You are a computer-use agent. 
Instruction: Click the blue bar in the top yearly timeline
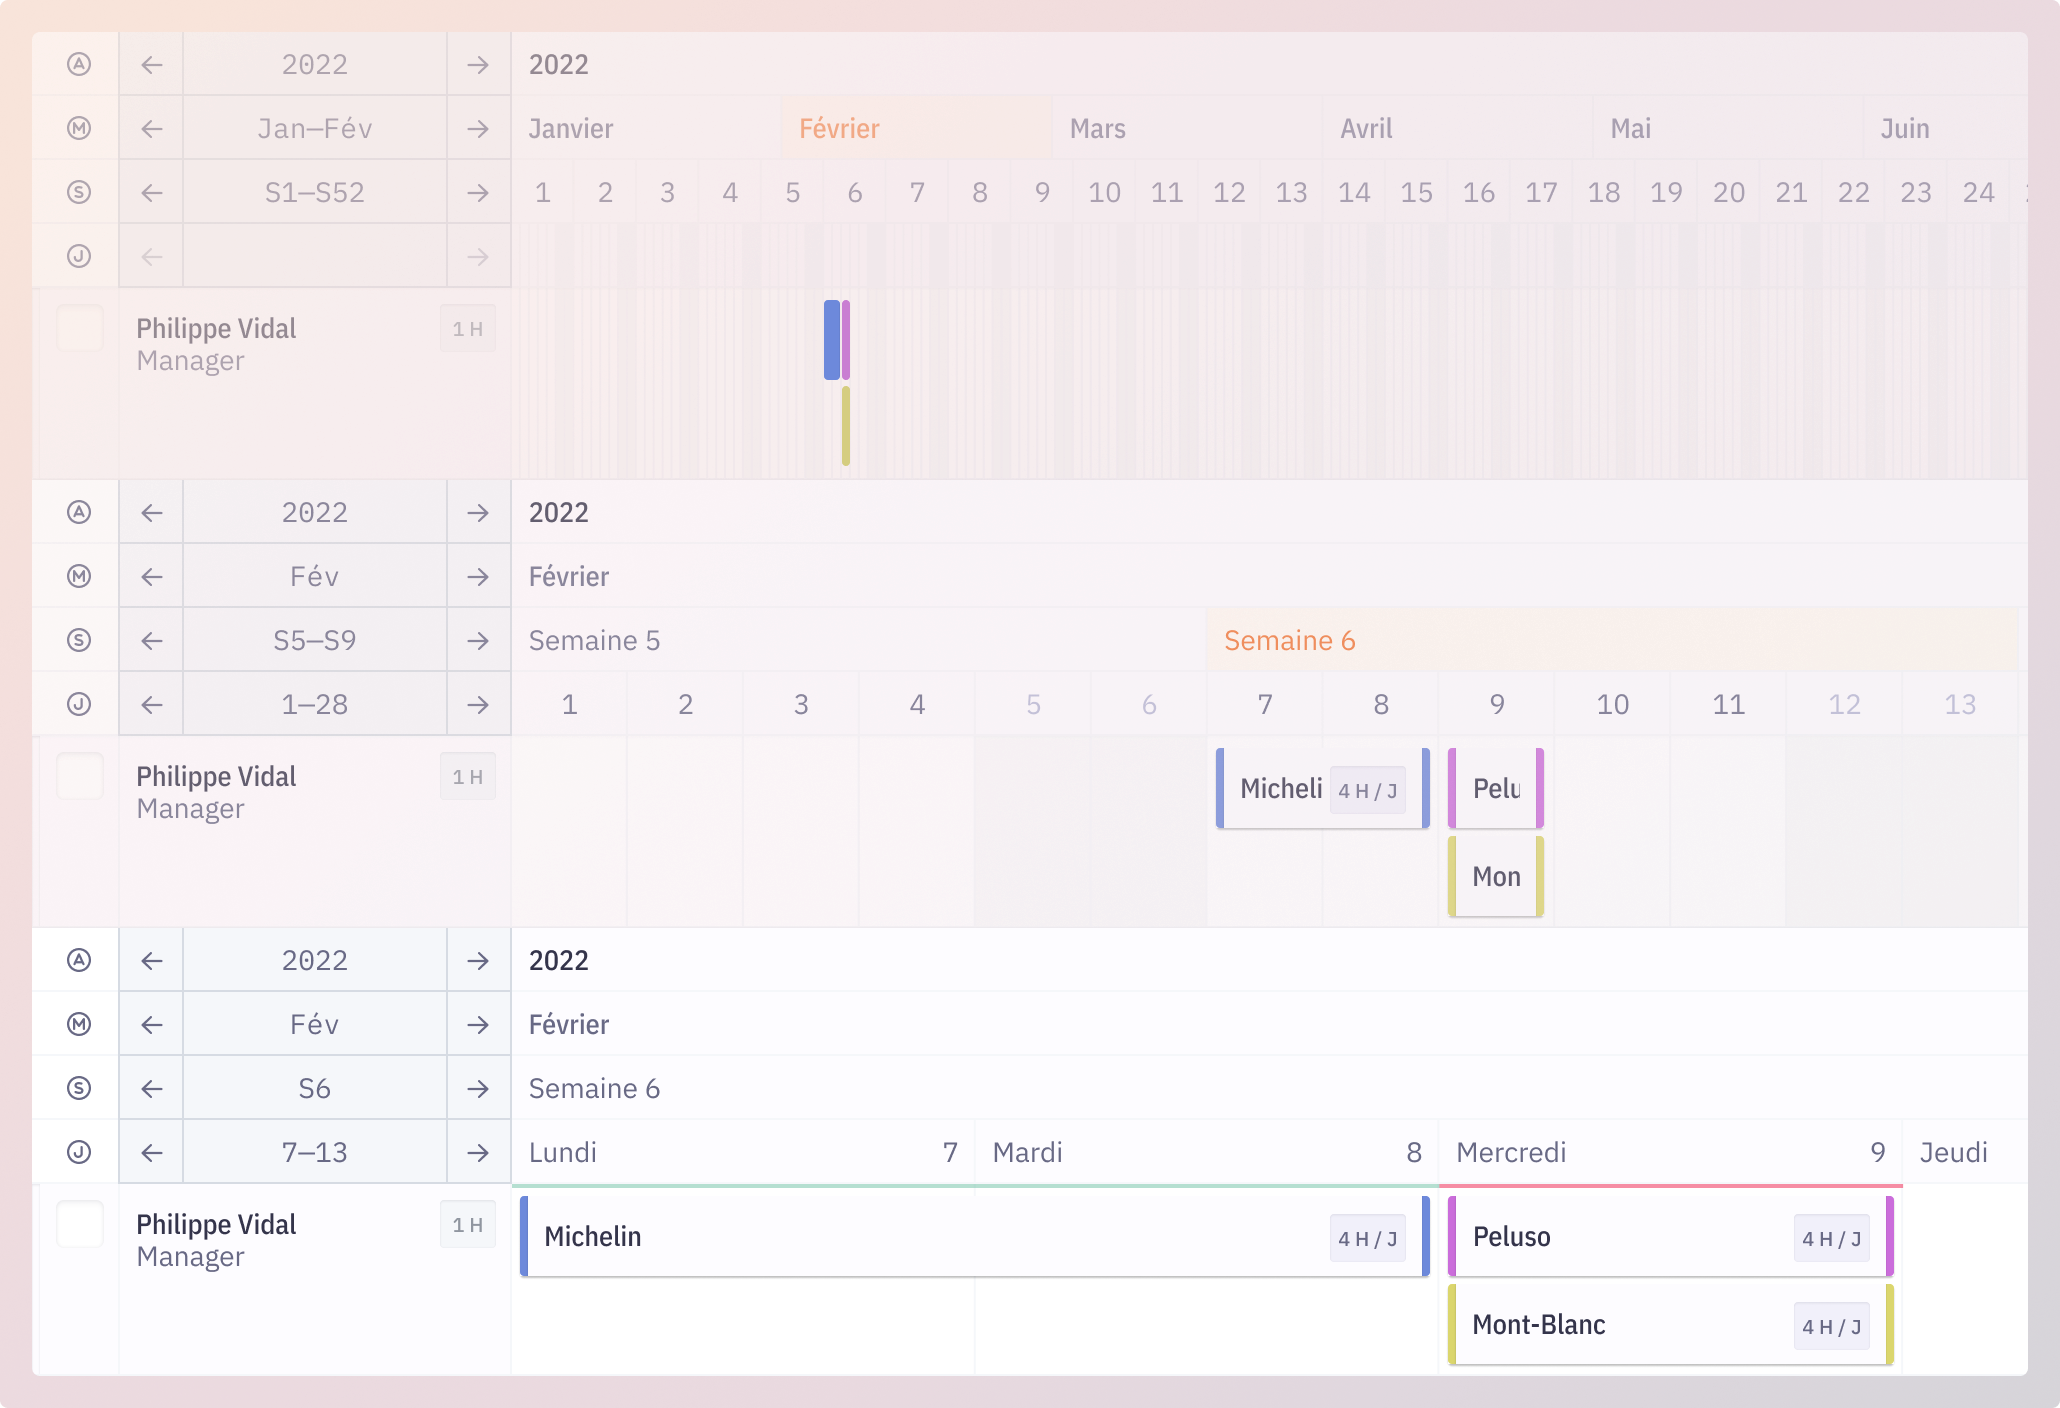pos(831,340)
